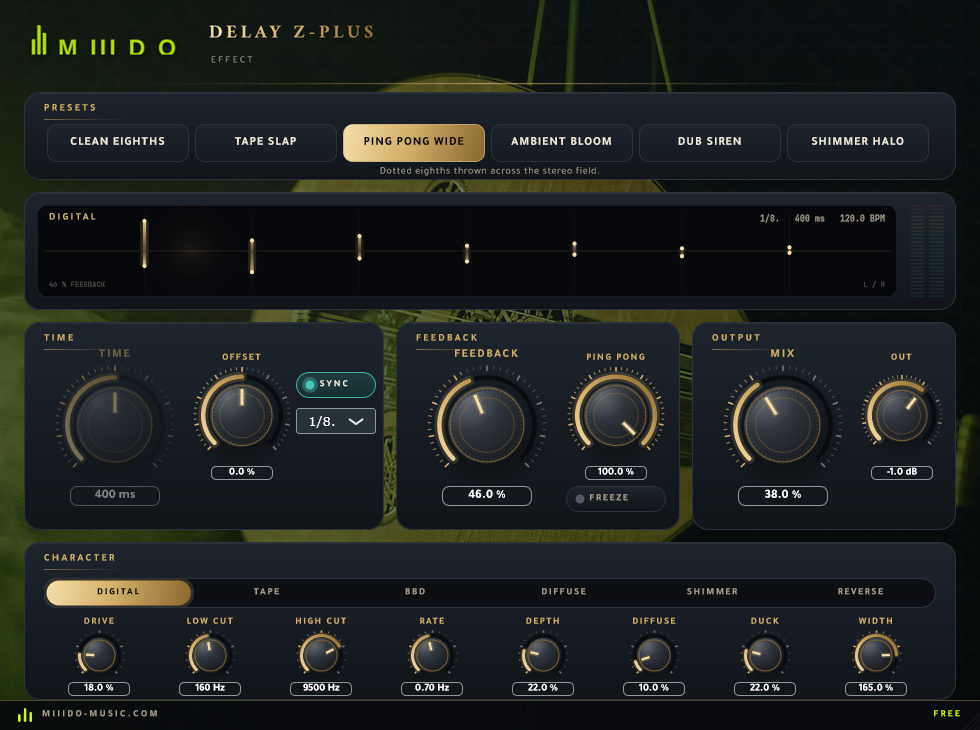980x730 pixels.
Task: Click the large Time knob
Action: 114,423
